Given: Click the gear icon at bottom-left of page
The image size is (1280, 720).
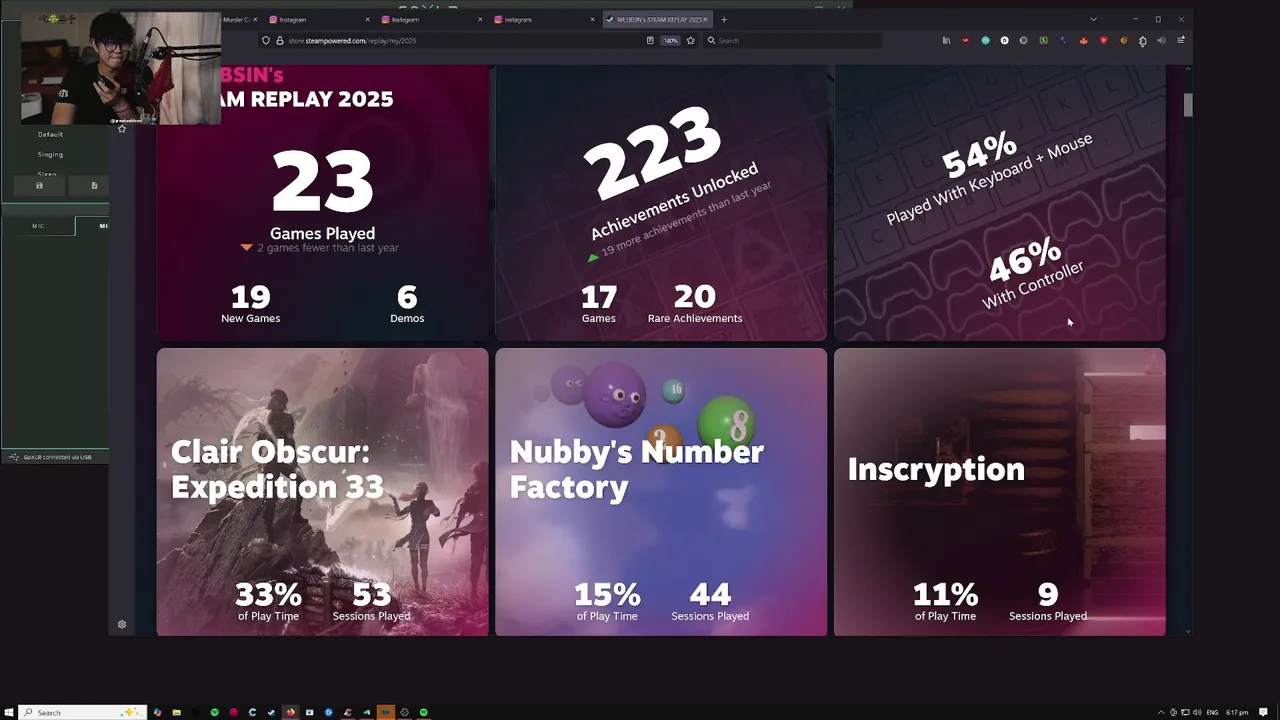Looking at the screenshot, I should pyautogui.click(x=122, y=624).
